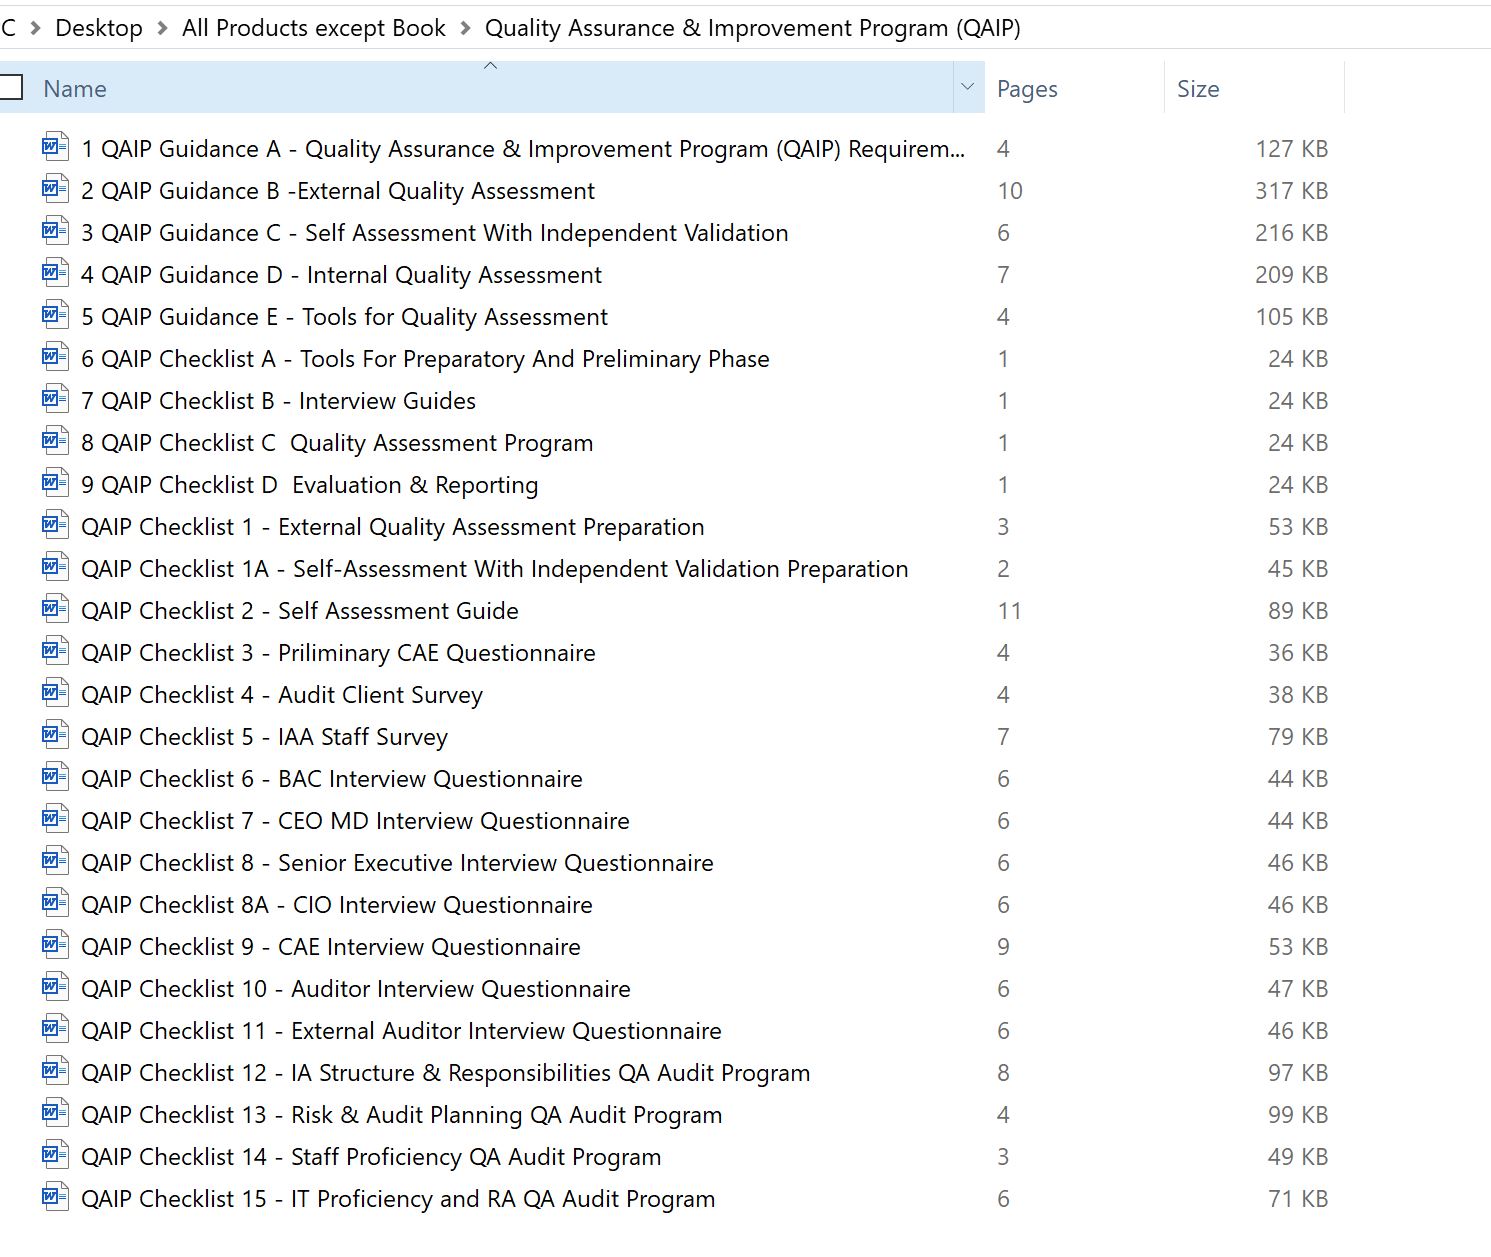Click Word icon for CAE Interview Questionnaire
Viewport: 1491px width, 1257px height.
(55, 946)
